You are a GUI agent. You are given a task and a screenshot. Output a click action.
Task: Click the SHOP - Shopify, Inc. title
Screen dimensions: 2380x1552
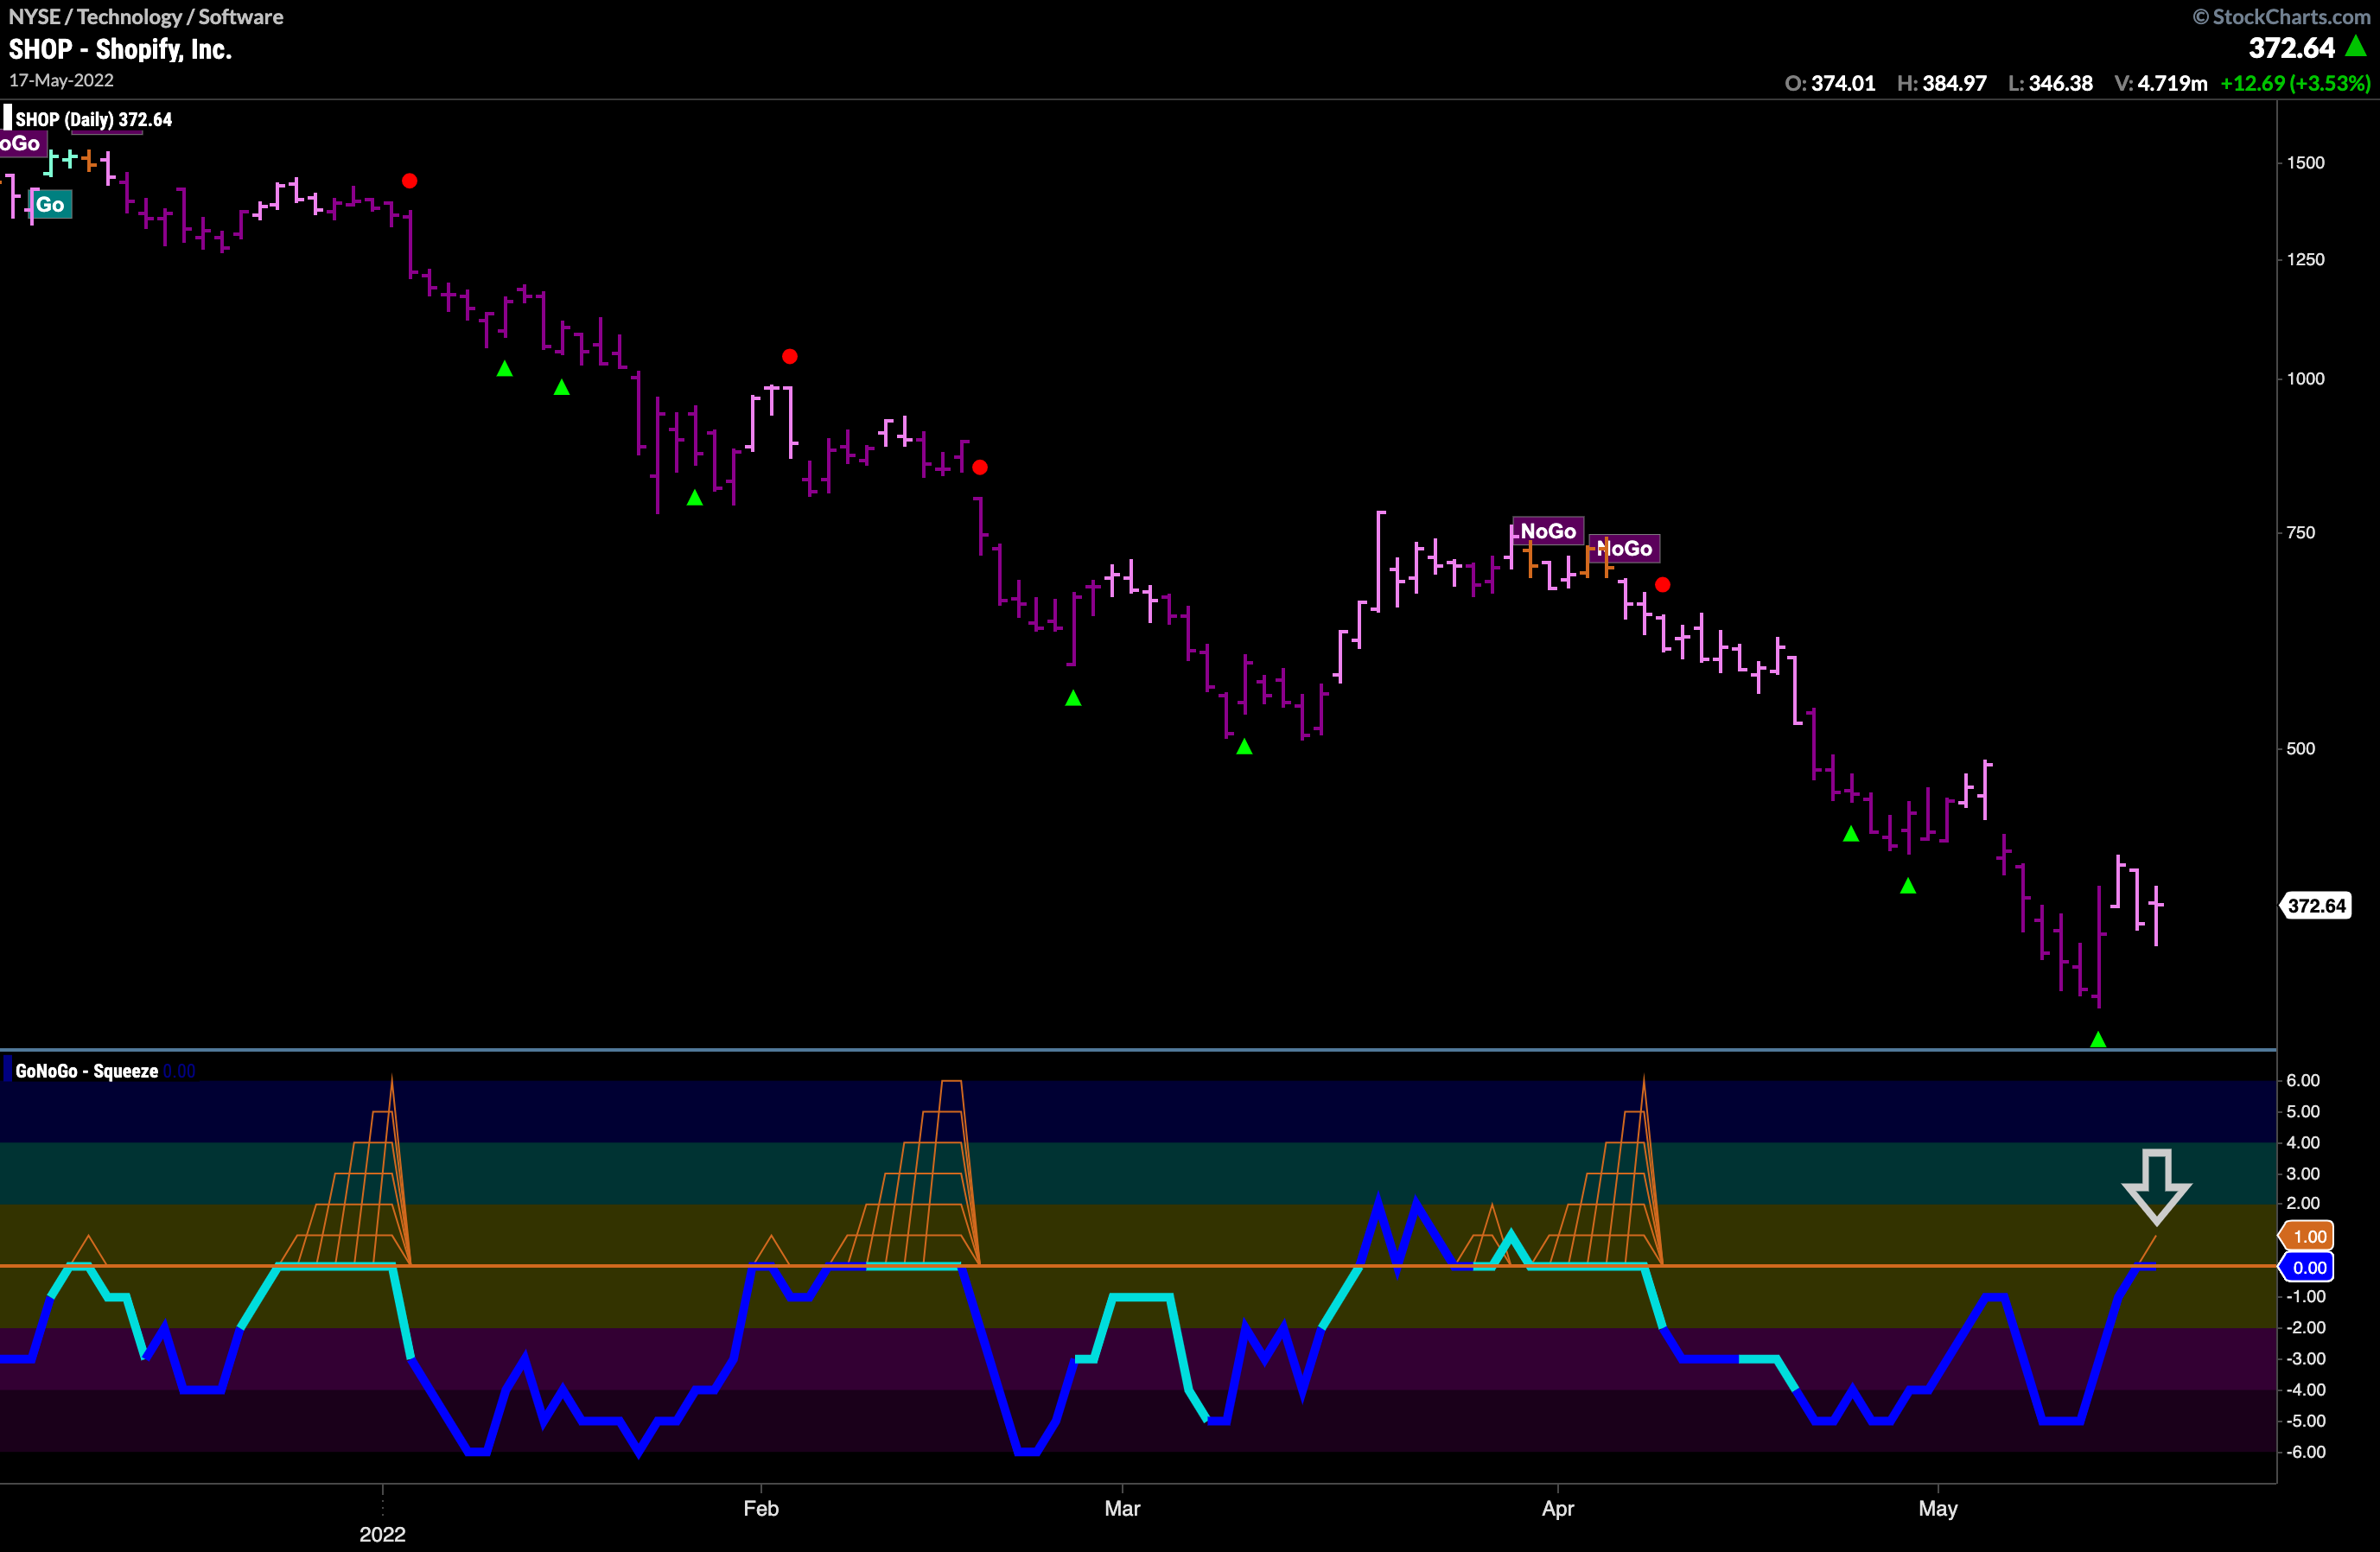click(x=120, y=49)
